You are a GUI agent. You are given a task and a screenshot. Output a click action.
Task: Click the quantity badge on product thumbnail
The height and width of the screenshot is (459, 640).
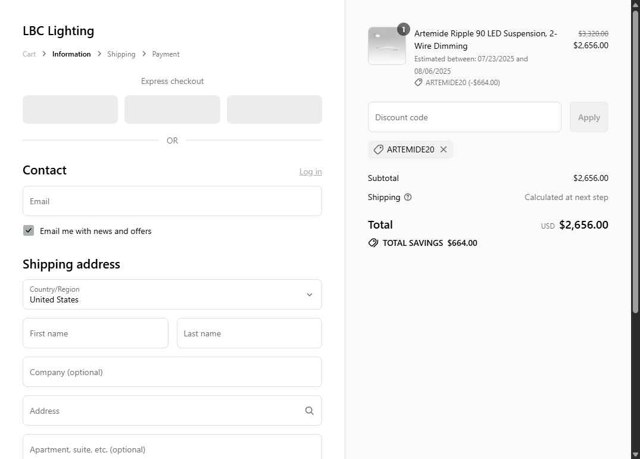tap(403, 29)
